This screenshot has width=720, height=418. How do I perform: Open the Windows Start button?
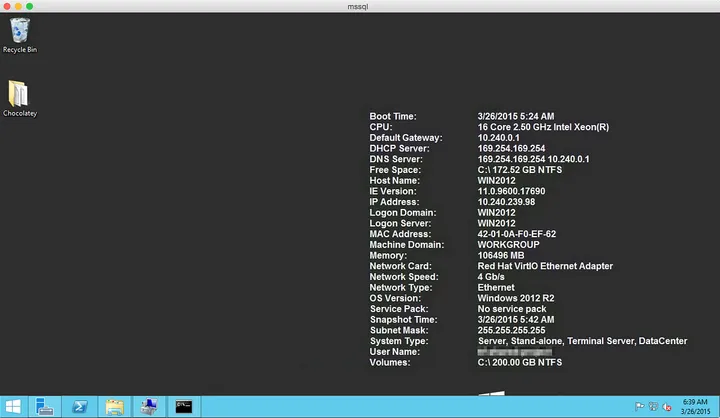(13, 407)
